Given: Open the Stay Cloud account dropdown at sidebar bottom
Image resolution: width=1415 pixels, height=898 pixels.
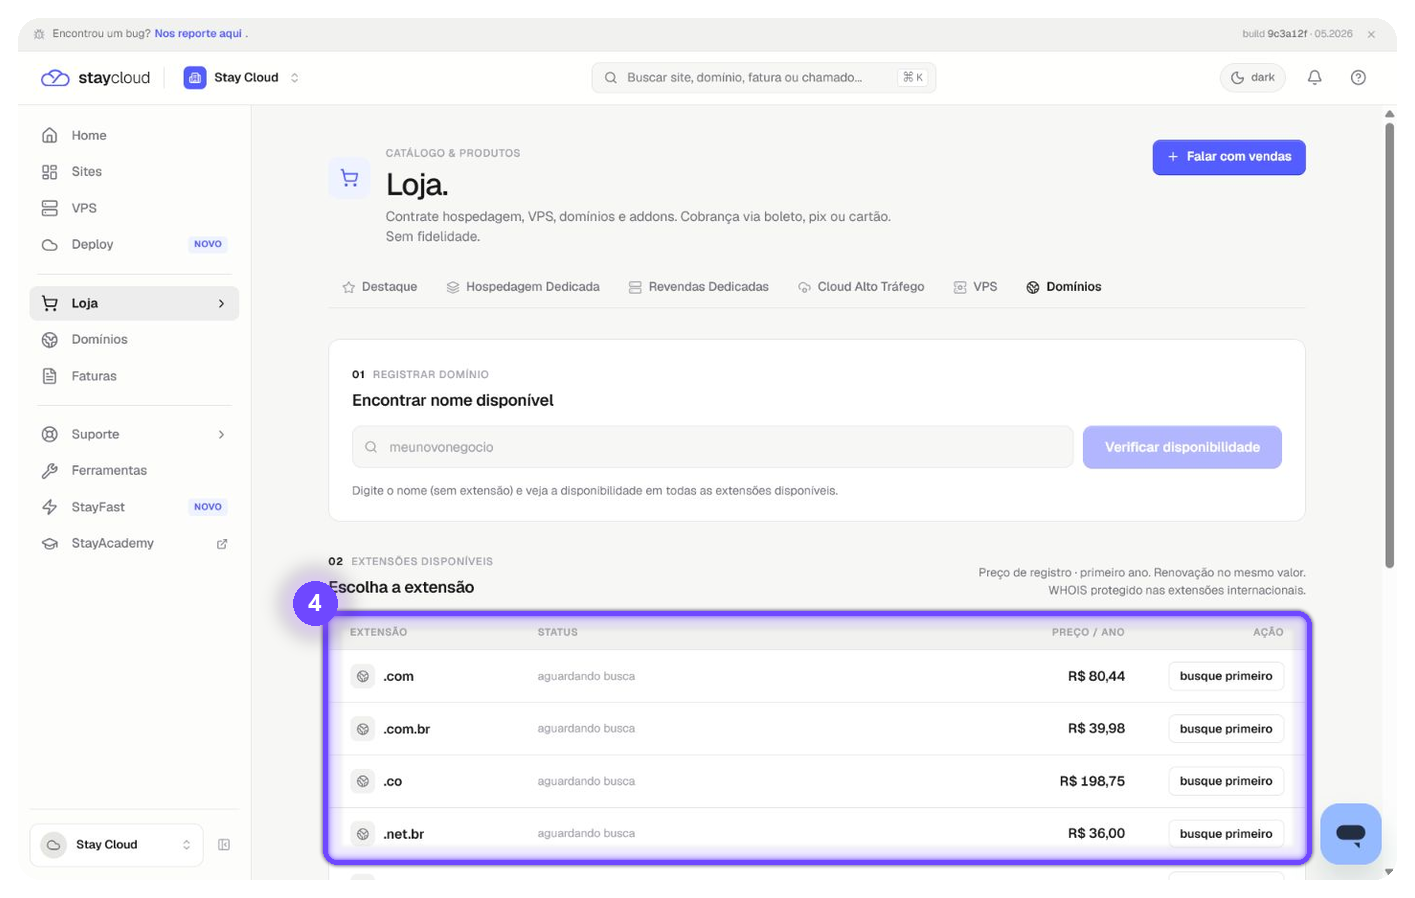Looking at the screenshot, I should pyautogui.click(x=117, y=845).
